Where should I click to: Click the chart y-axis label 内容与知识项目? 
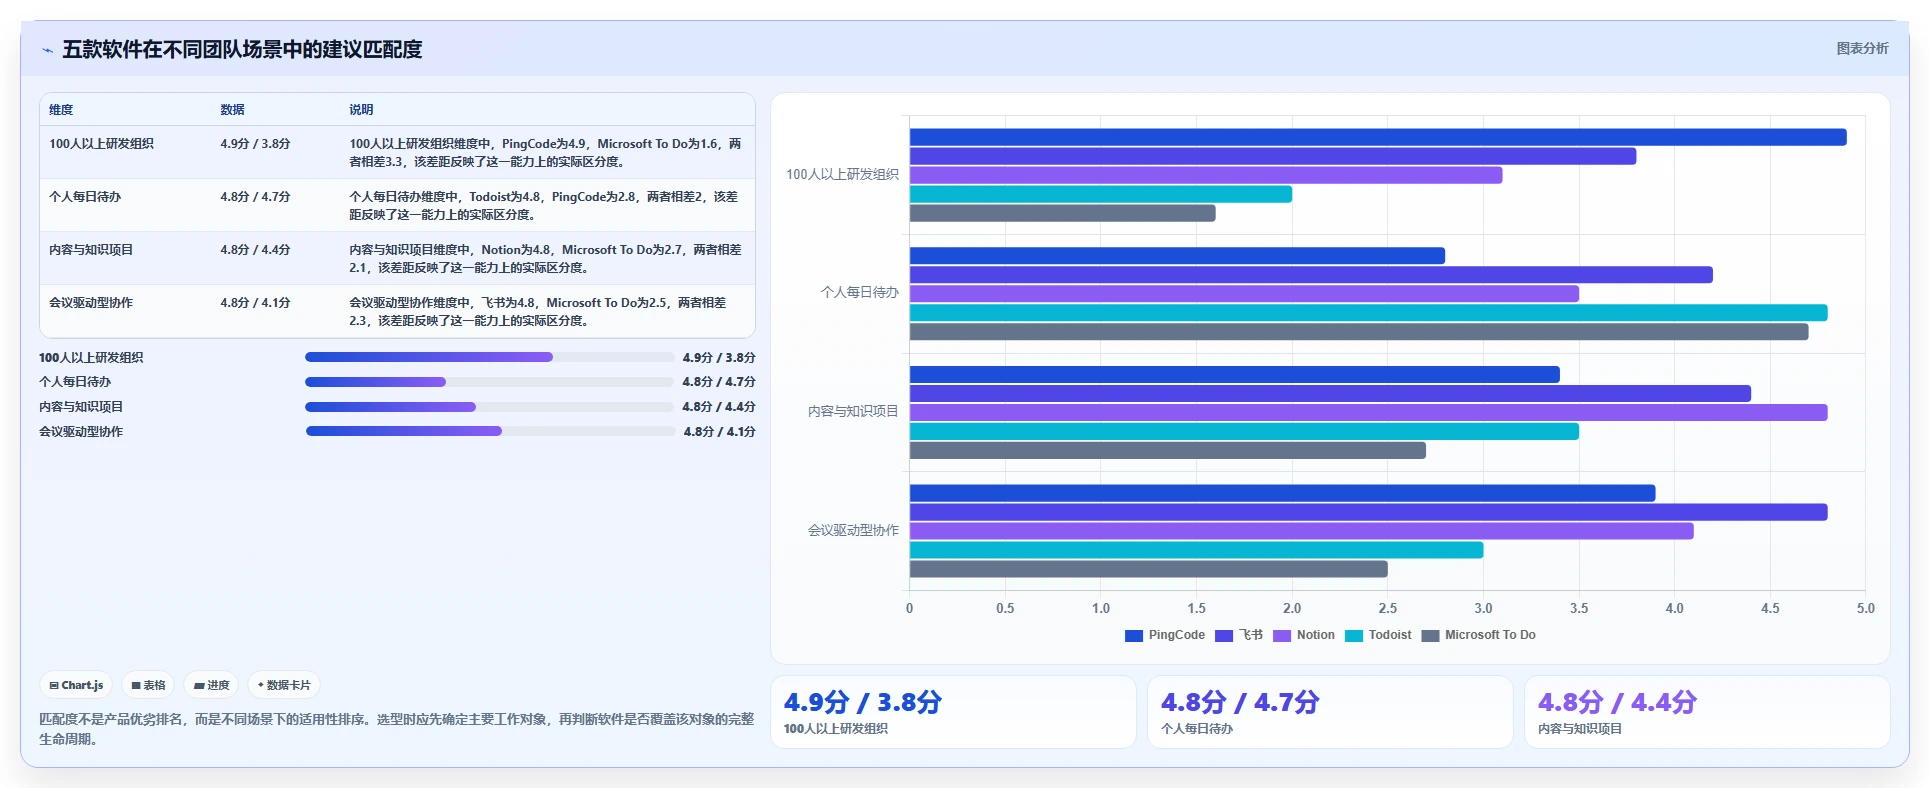pos(853,412)
